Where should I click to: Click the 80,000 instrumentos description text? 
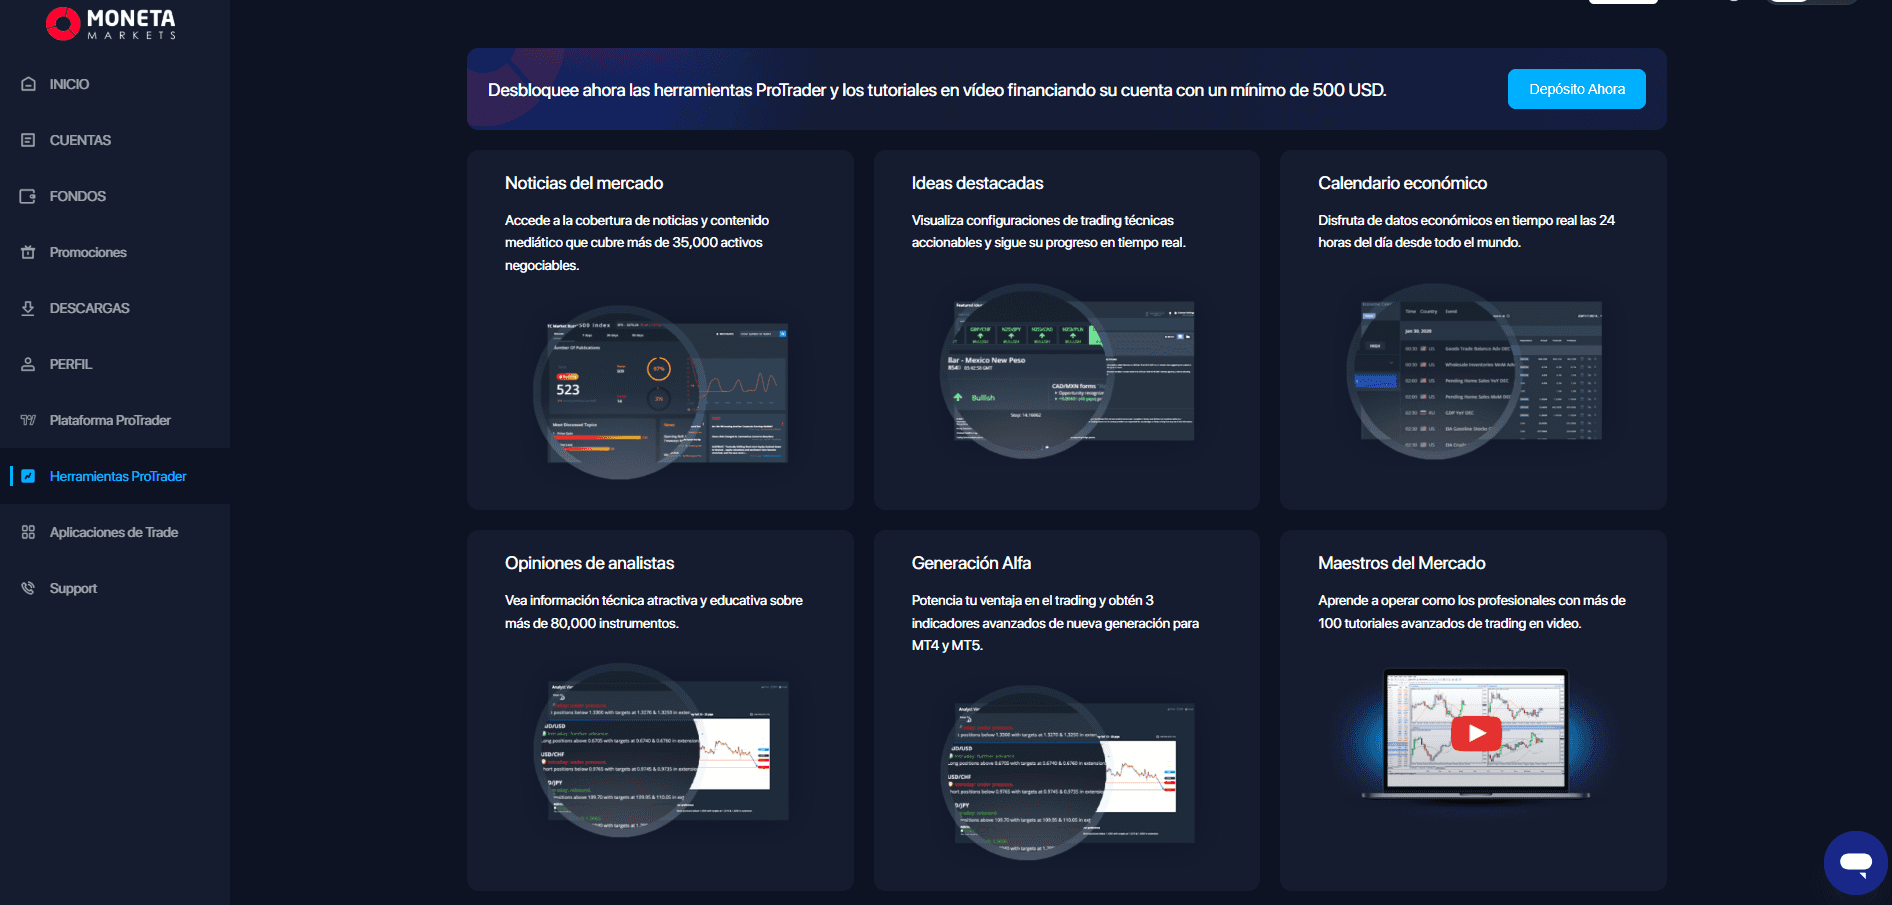pos(654,611)
